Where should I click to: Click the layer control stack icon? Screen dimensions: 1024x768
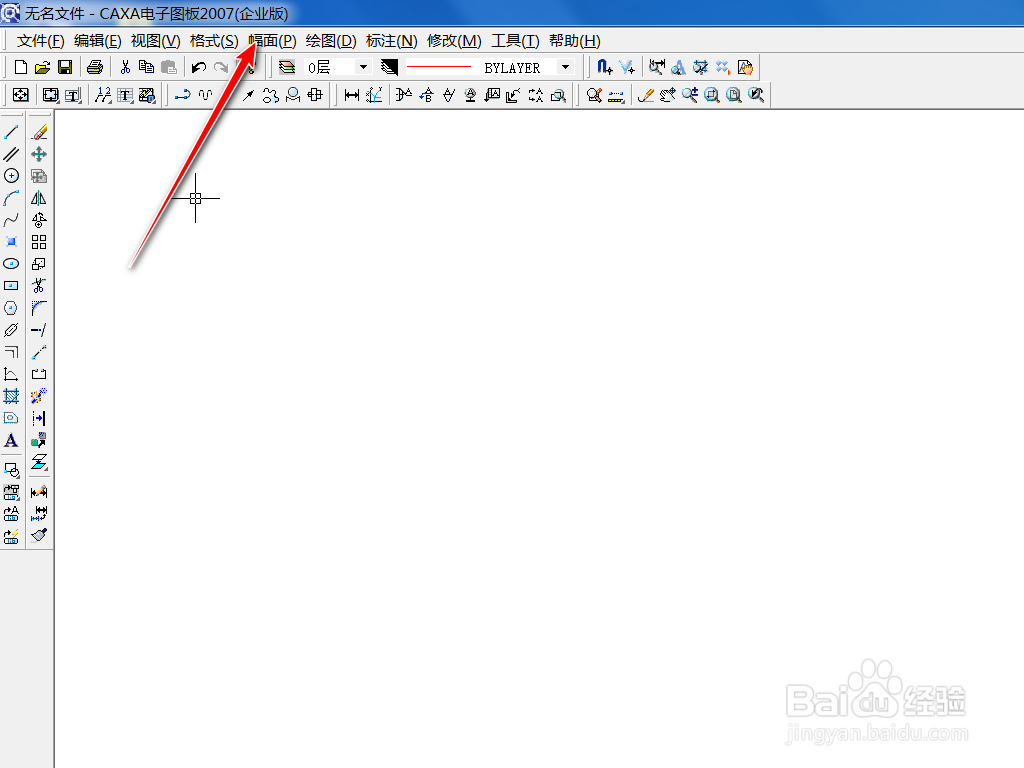[287, 67]
